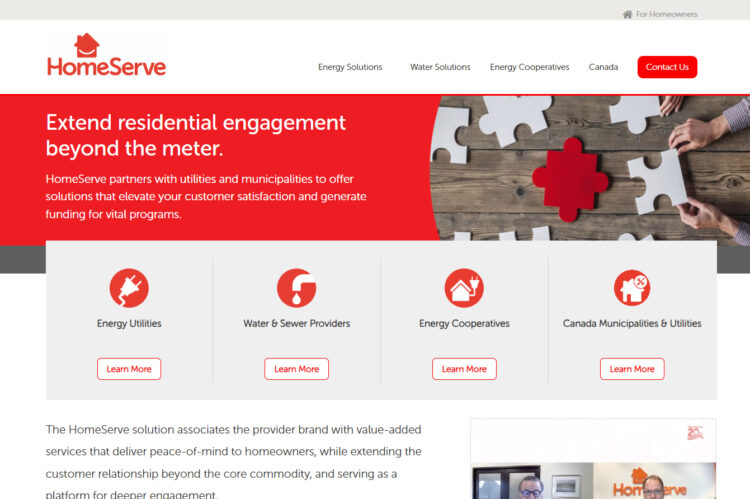This screenshot has width=750, height=499.
Task: Open the For Homeowners link
Action: [666, 14]
